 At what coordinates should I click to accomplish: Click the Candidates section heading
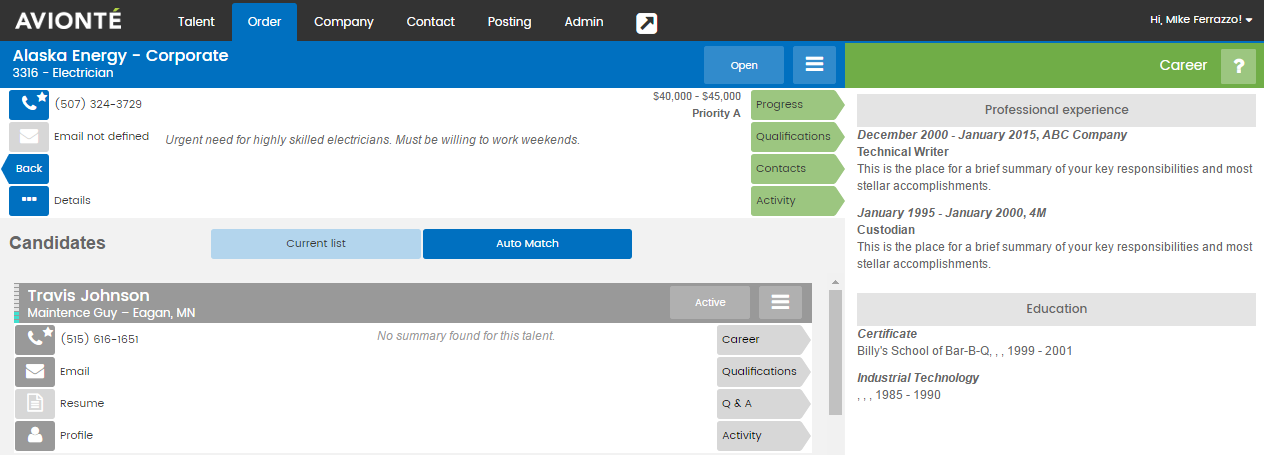pyautogui.click(x=57, y=243)
